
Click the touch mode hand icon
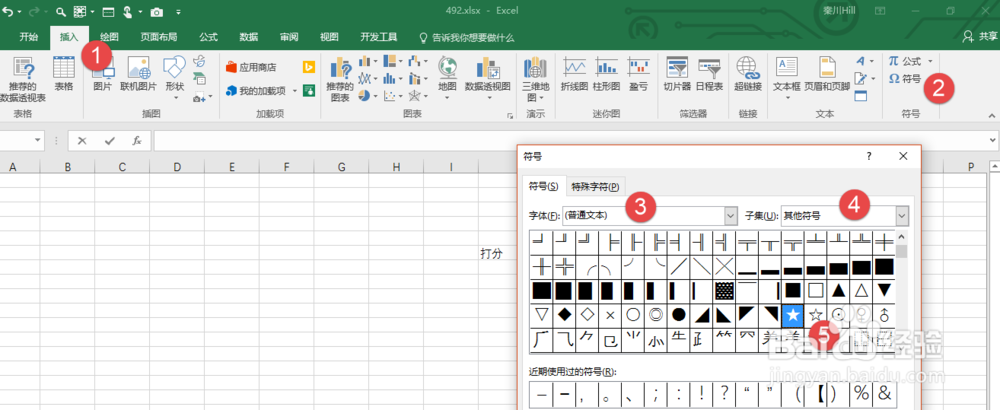126,11
